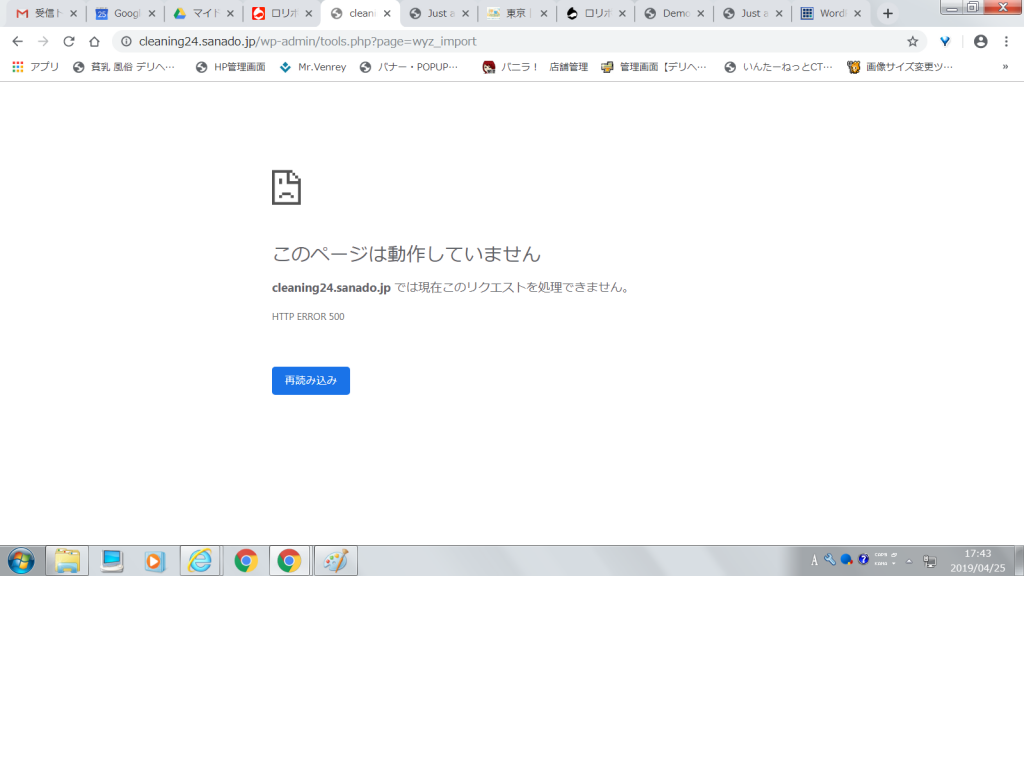Open the KANA dropdown in the language bar

coord(893,564)
